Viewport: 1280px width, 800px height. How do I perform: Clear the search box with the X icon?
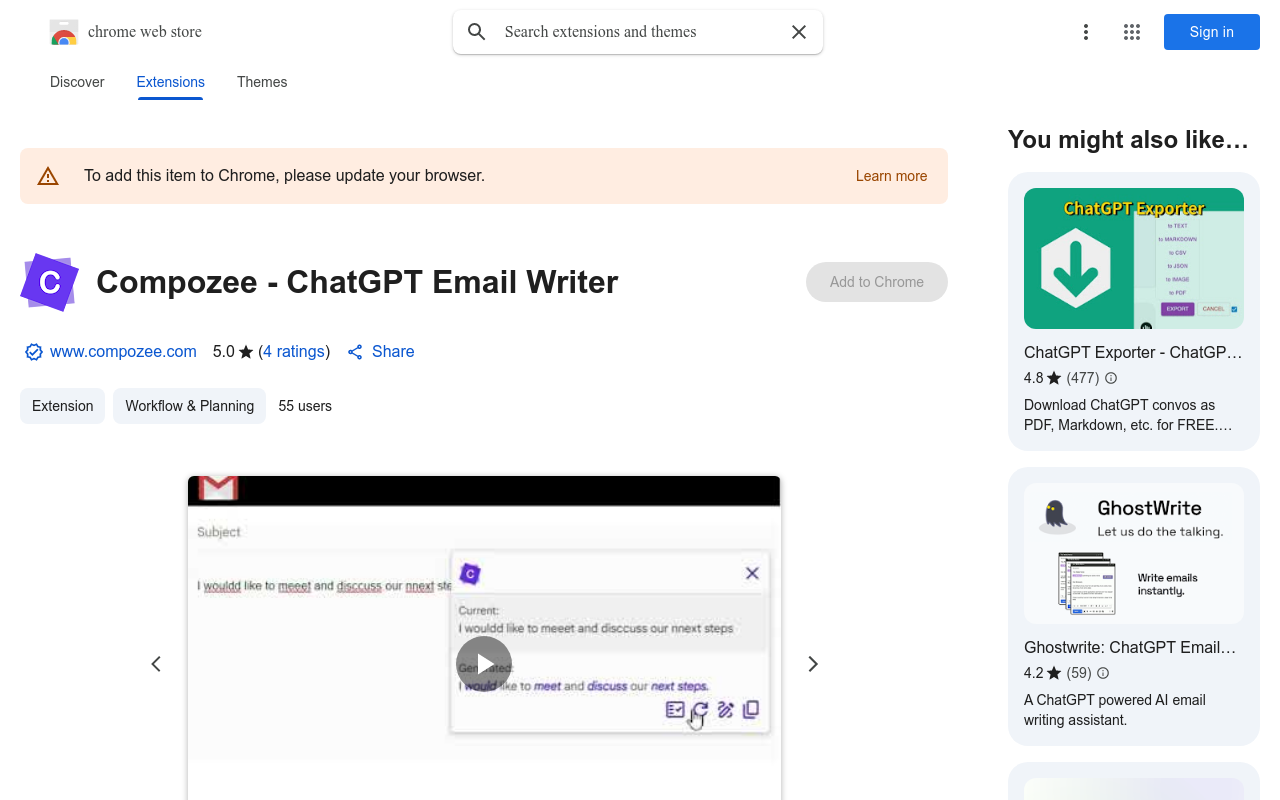tap(799, 32)
